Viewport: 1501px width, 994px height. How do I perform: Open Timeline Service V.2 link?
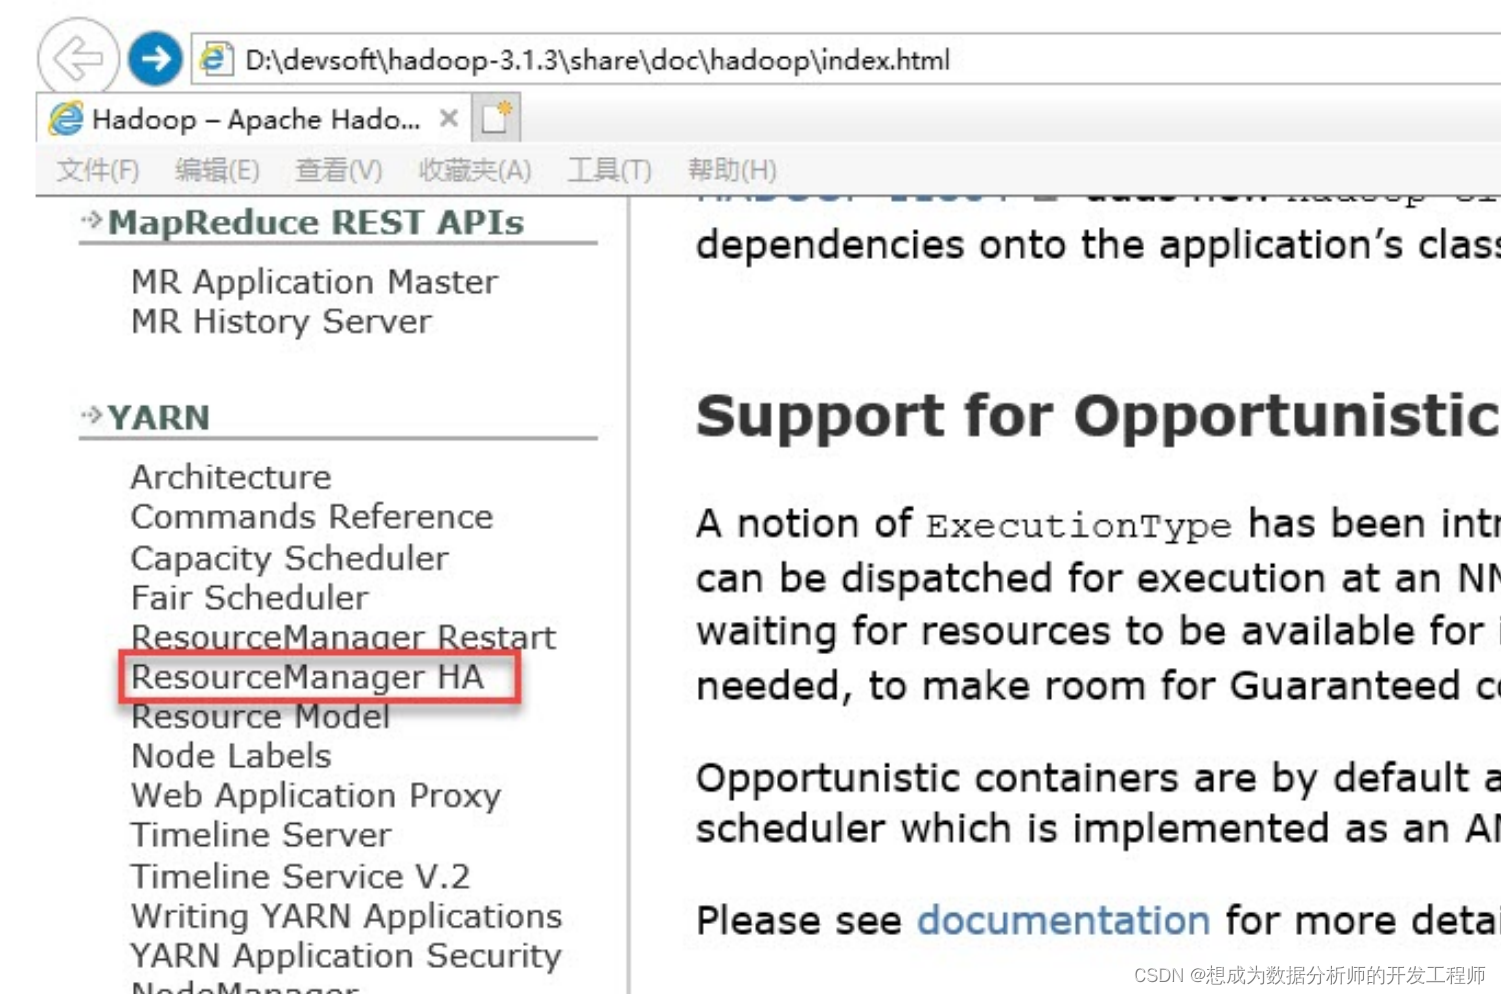(300, 876)
